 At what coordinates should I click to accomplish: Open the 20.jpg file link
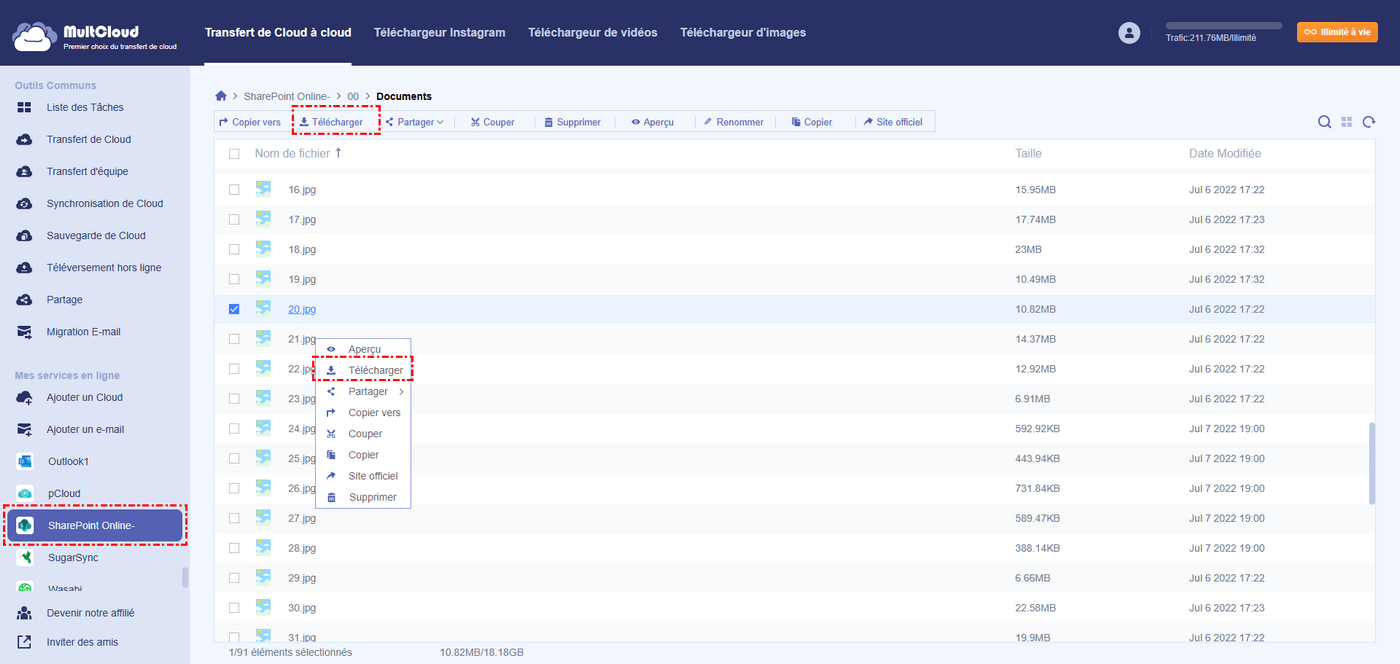coord(302,309)
